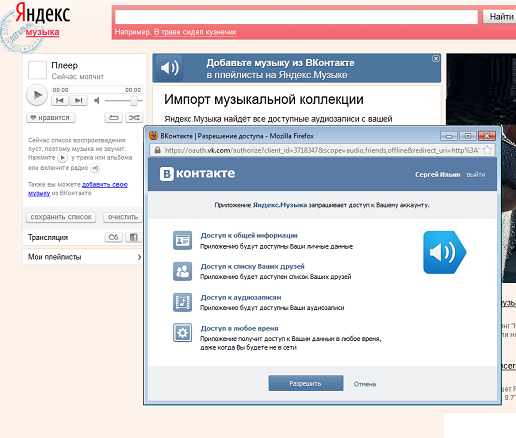Click the ВКонтакте logo in popup
Image resolution: width=516 pixels, height=438 pixels.
(197, 174)
